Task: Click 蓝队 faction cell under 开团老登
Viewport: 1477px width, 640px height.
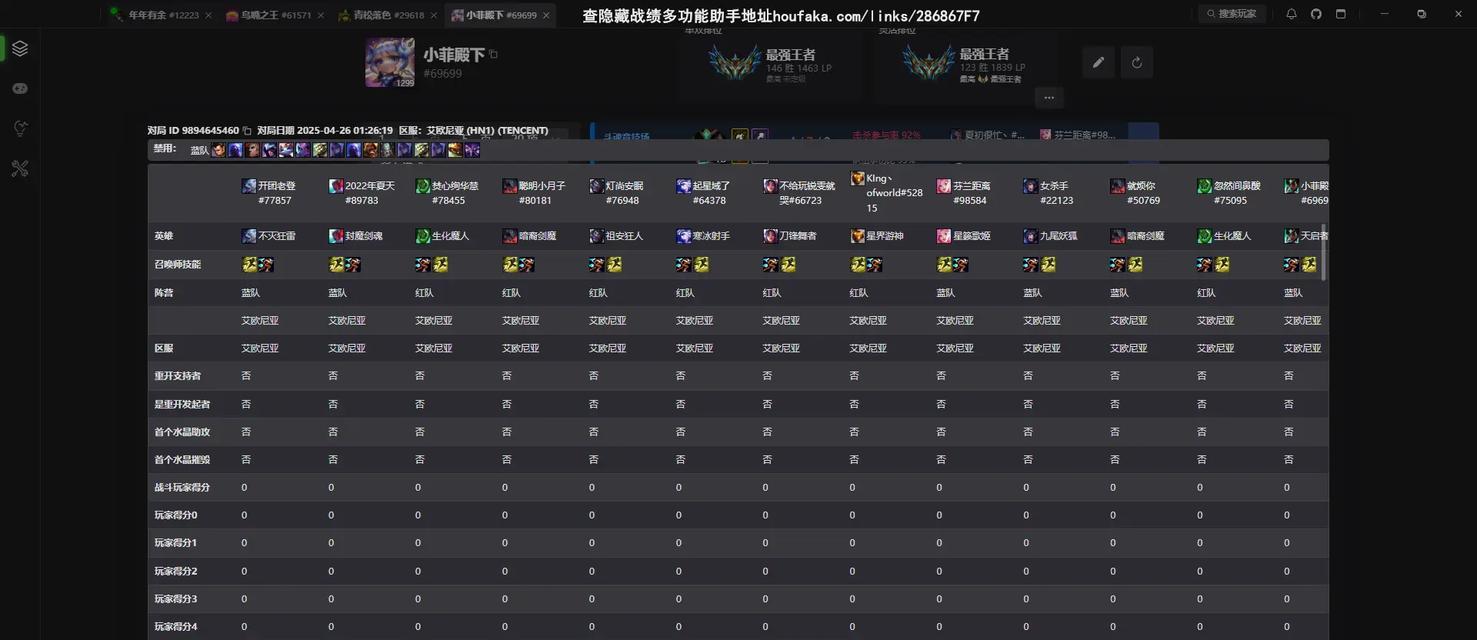Action: tap(251, 293)
